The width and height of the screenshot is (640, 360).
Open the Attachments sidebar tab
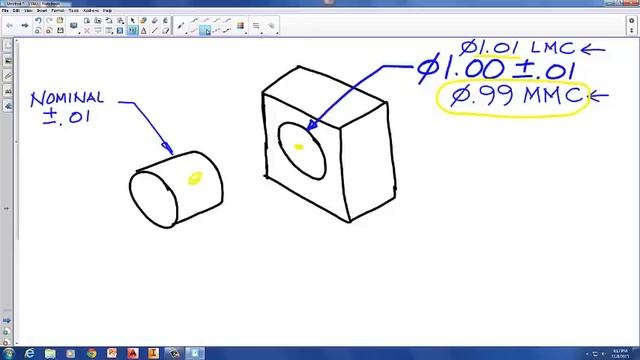(x=8, y=76)
